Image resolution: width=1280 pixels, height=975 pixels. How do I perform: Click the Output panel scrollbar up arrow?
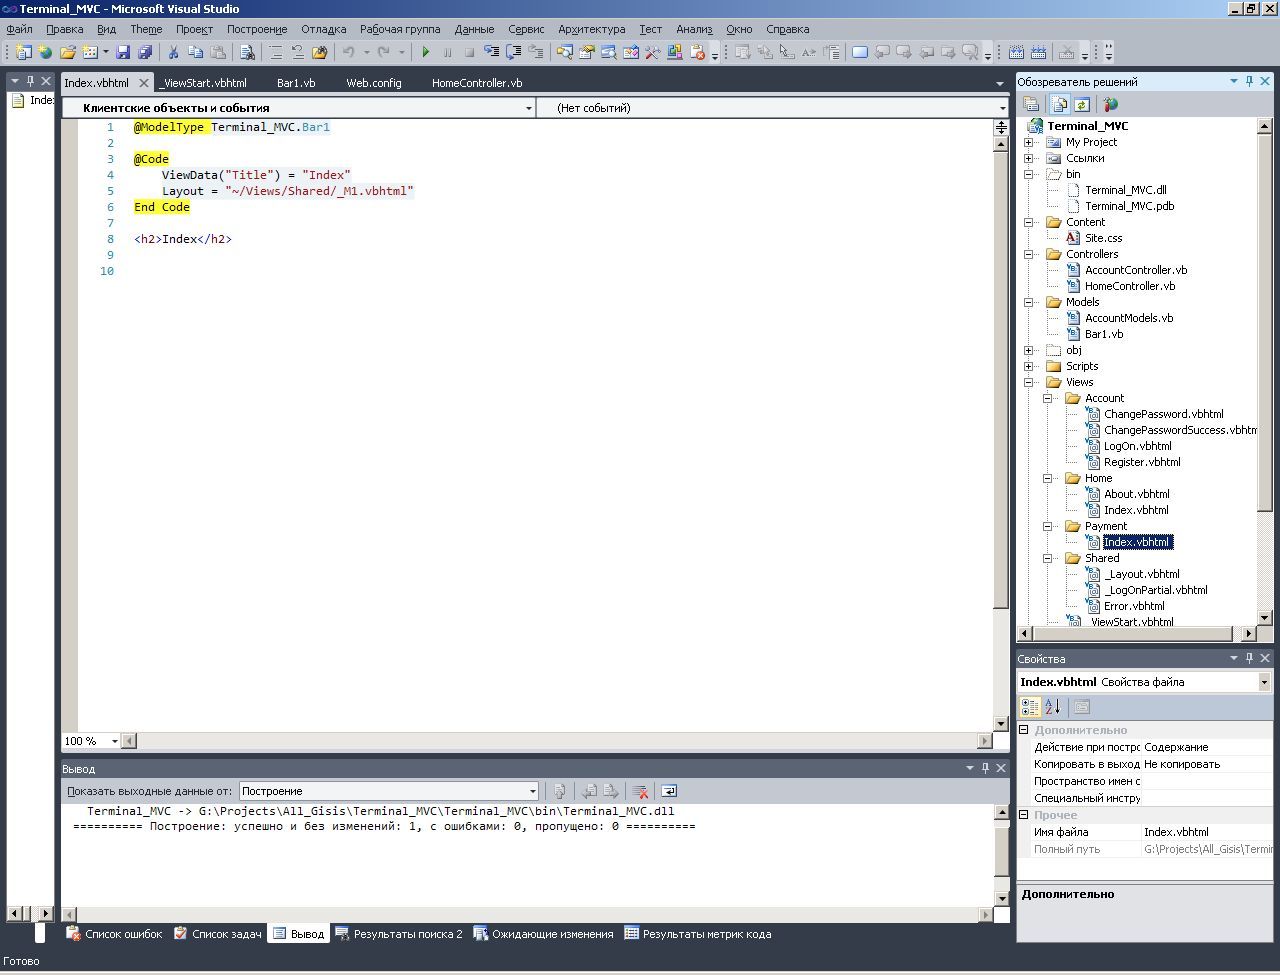coord(1002,813)
